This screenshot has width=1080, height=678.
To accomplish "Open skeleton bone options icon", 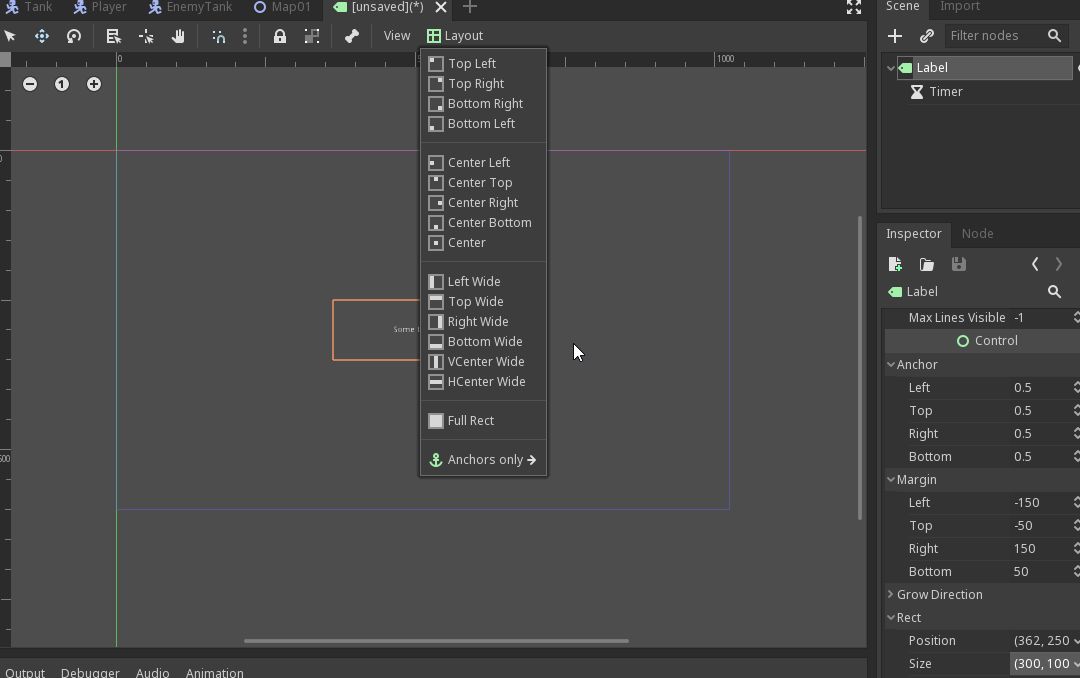I will 352,36.
